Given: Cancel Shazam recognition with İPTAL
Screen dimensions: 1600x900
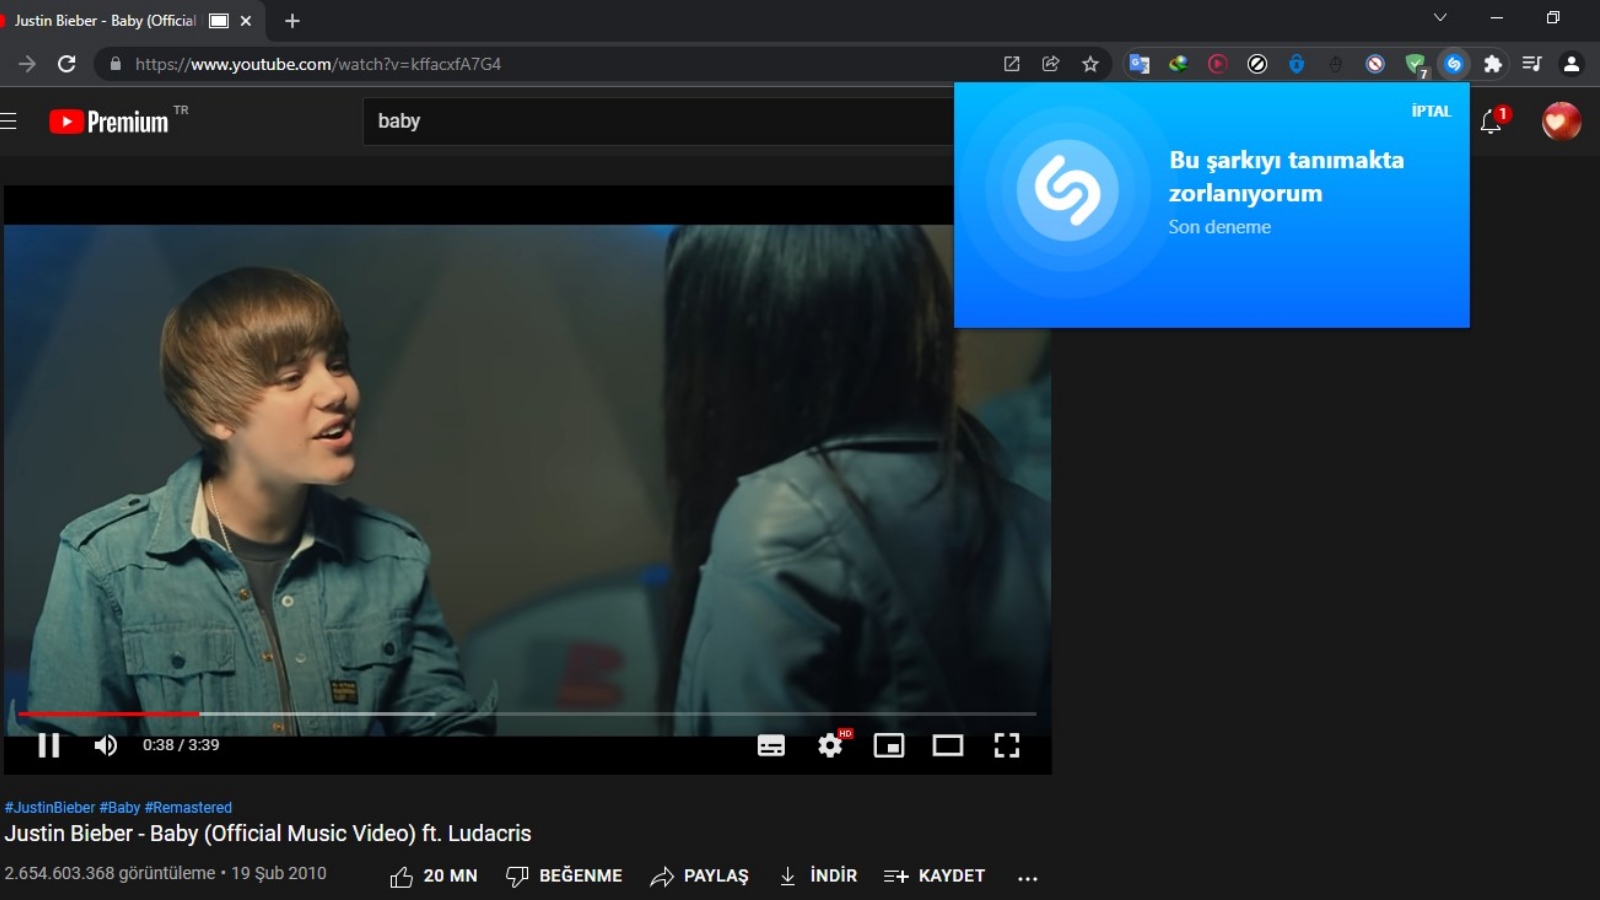Looking at the screenshot, I should (1430, 111).
